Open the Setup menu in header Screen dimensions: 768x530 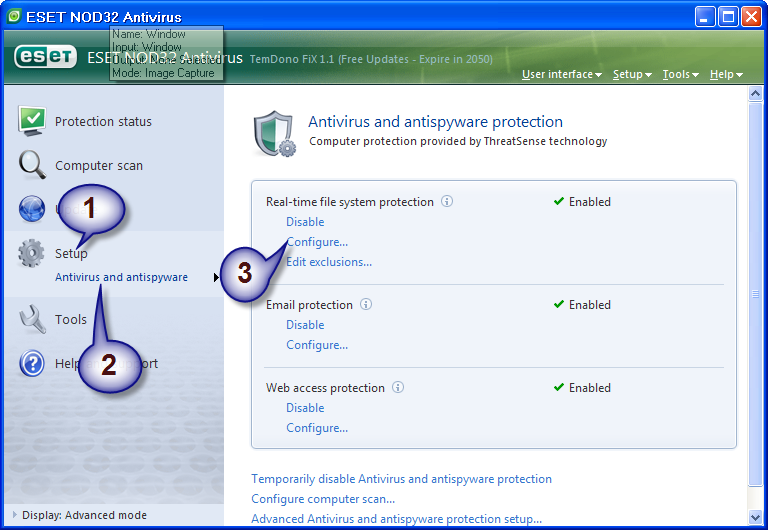632,74
